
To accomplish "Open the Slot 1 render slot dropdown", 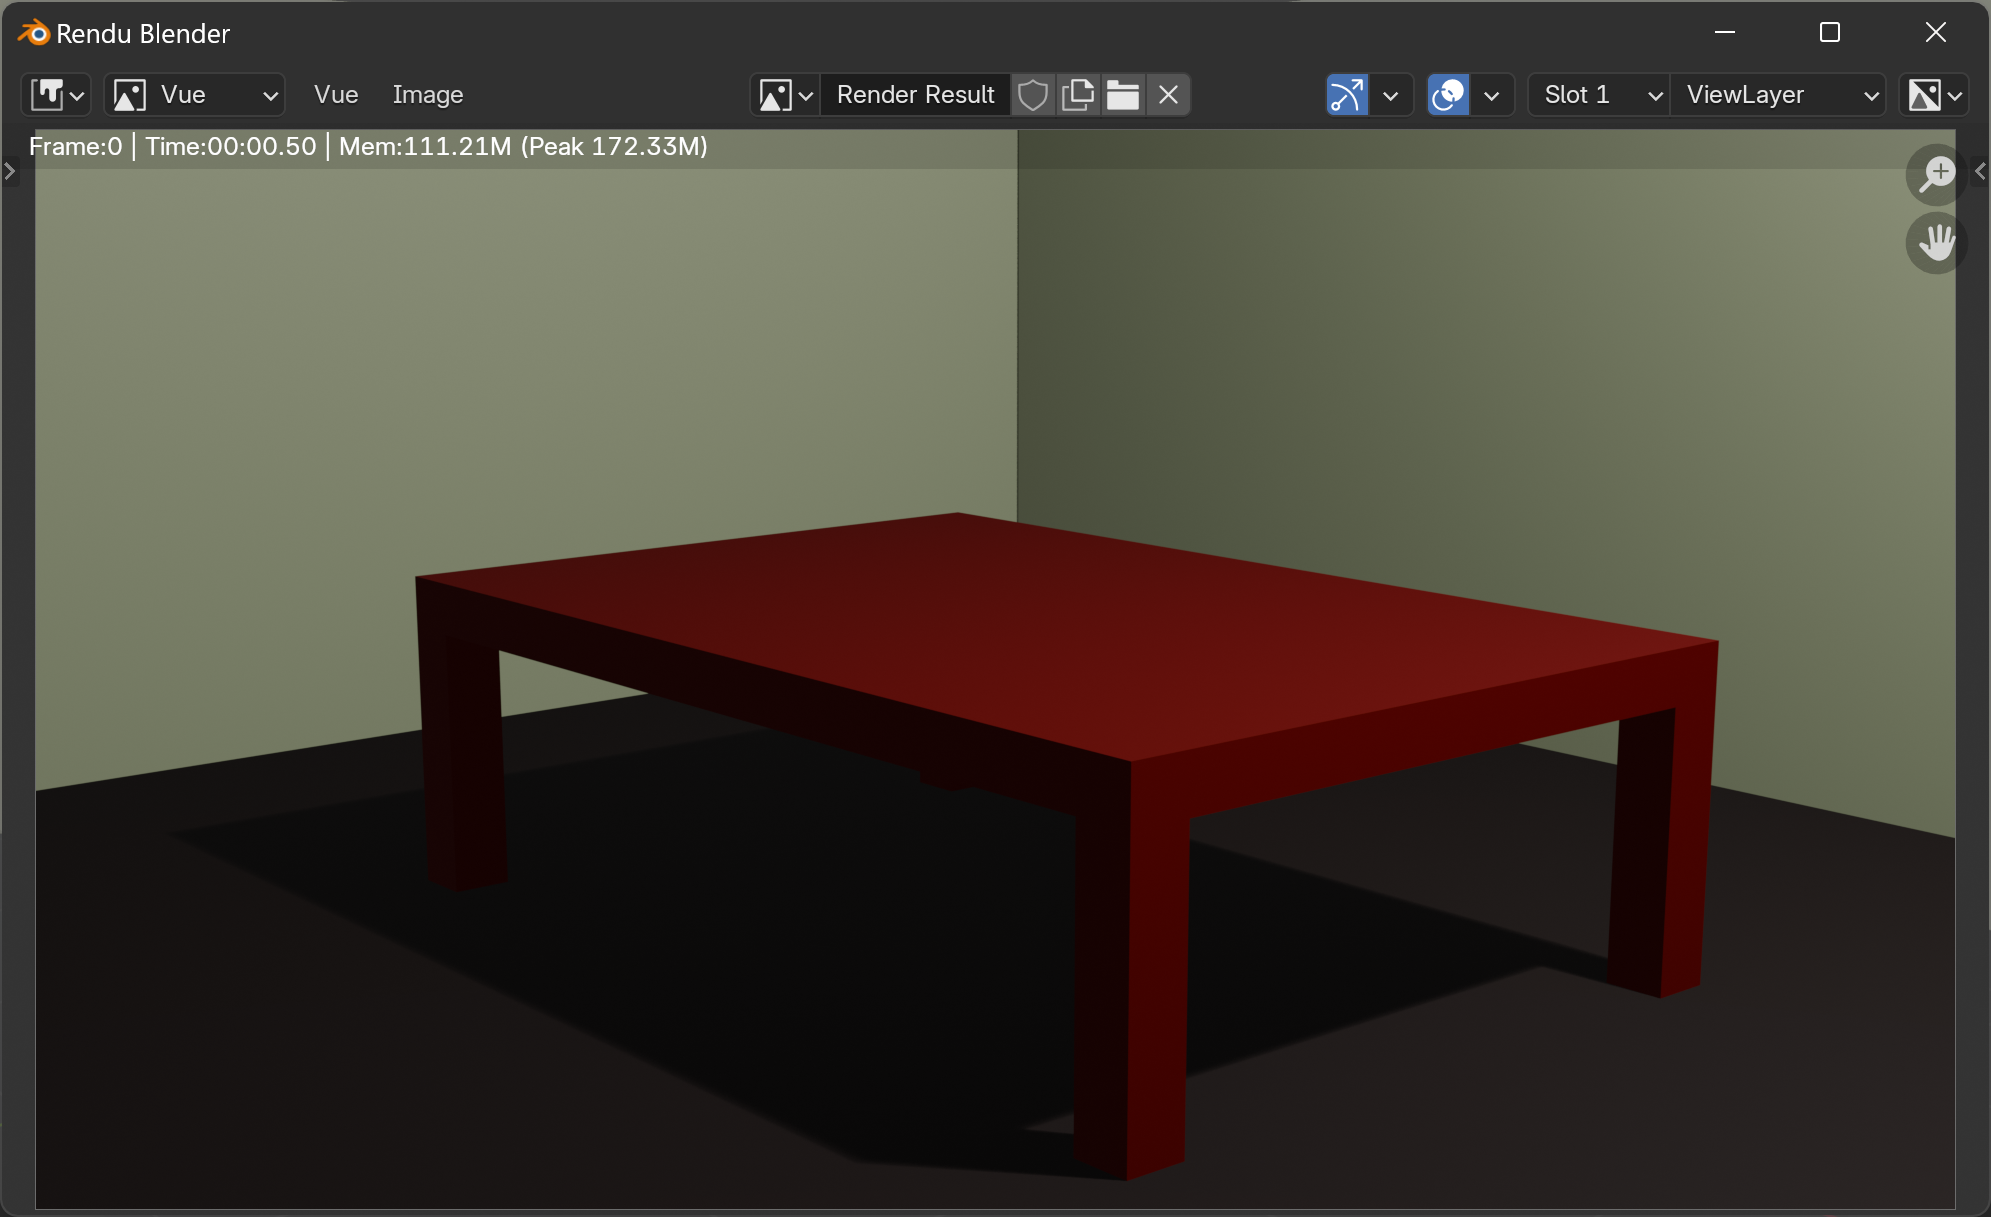I will [1598, 95].
